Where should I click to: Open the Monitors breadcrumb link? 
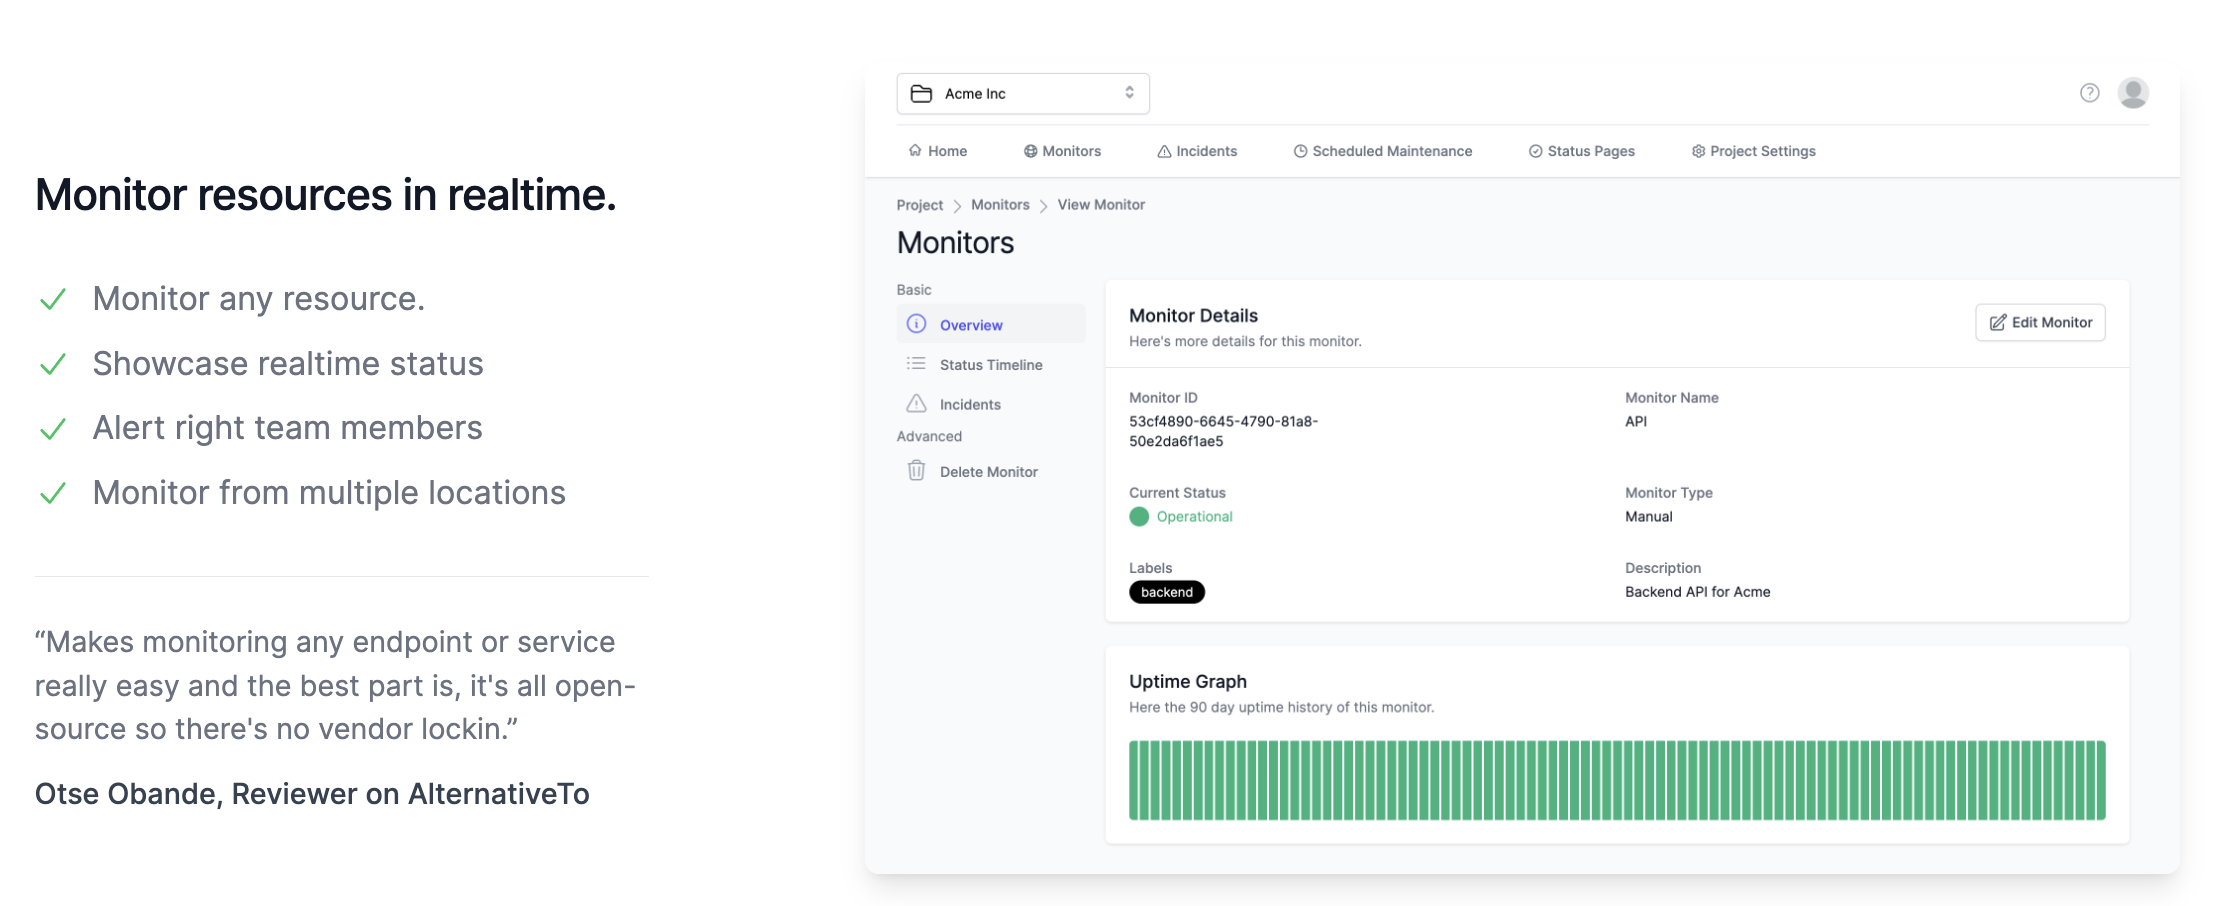pos(1000,204)
